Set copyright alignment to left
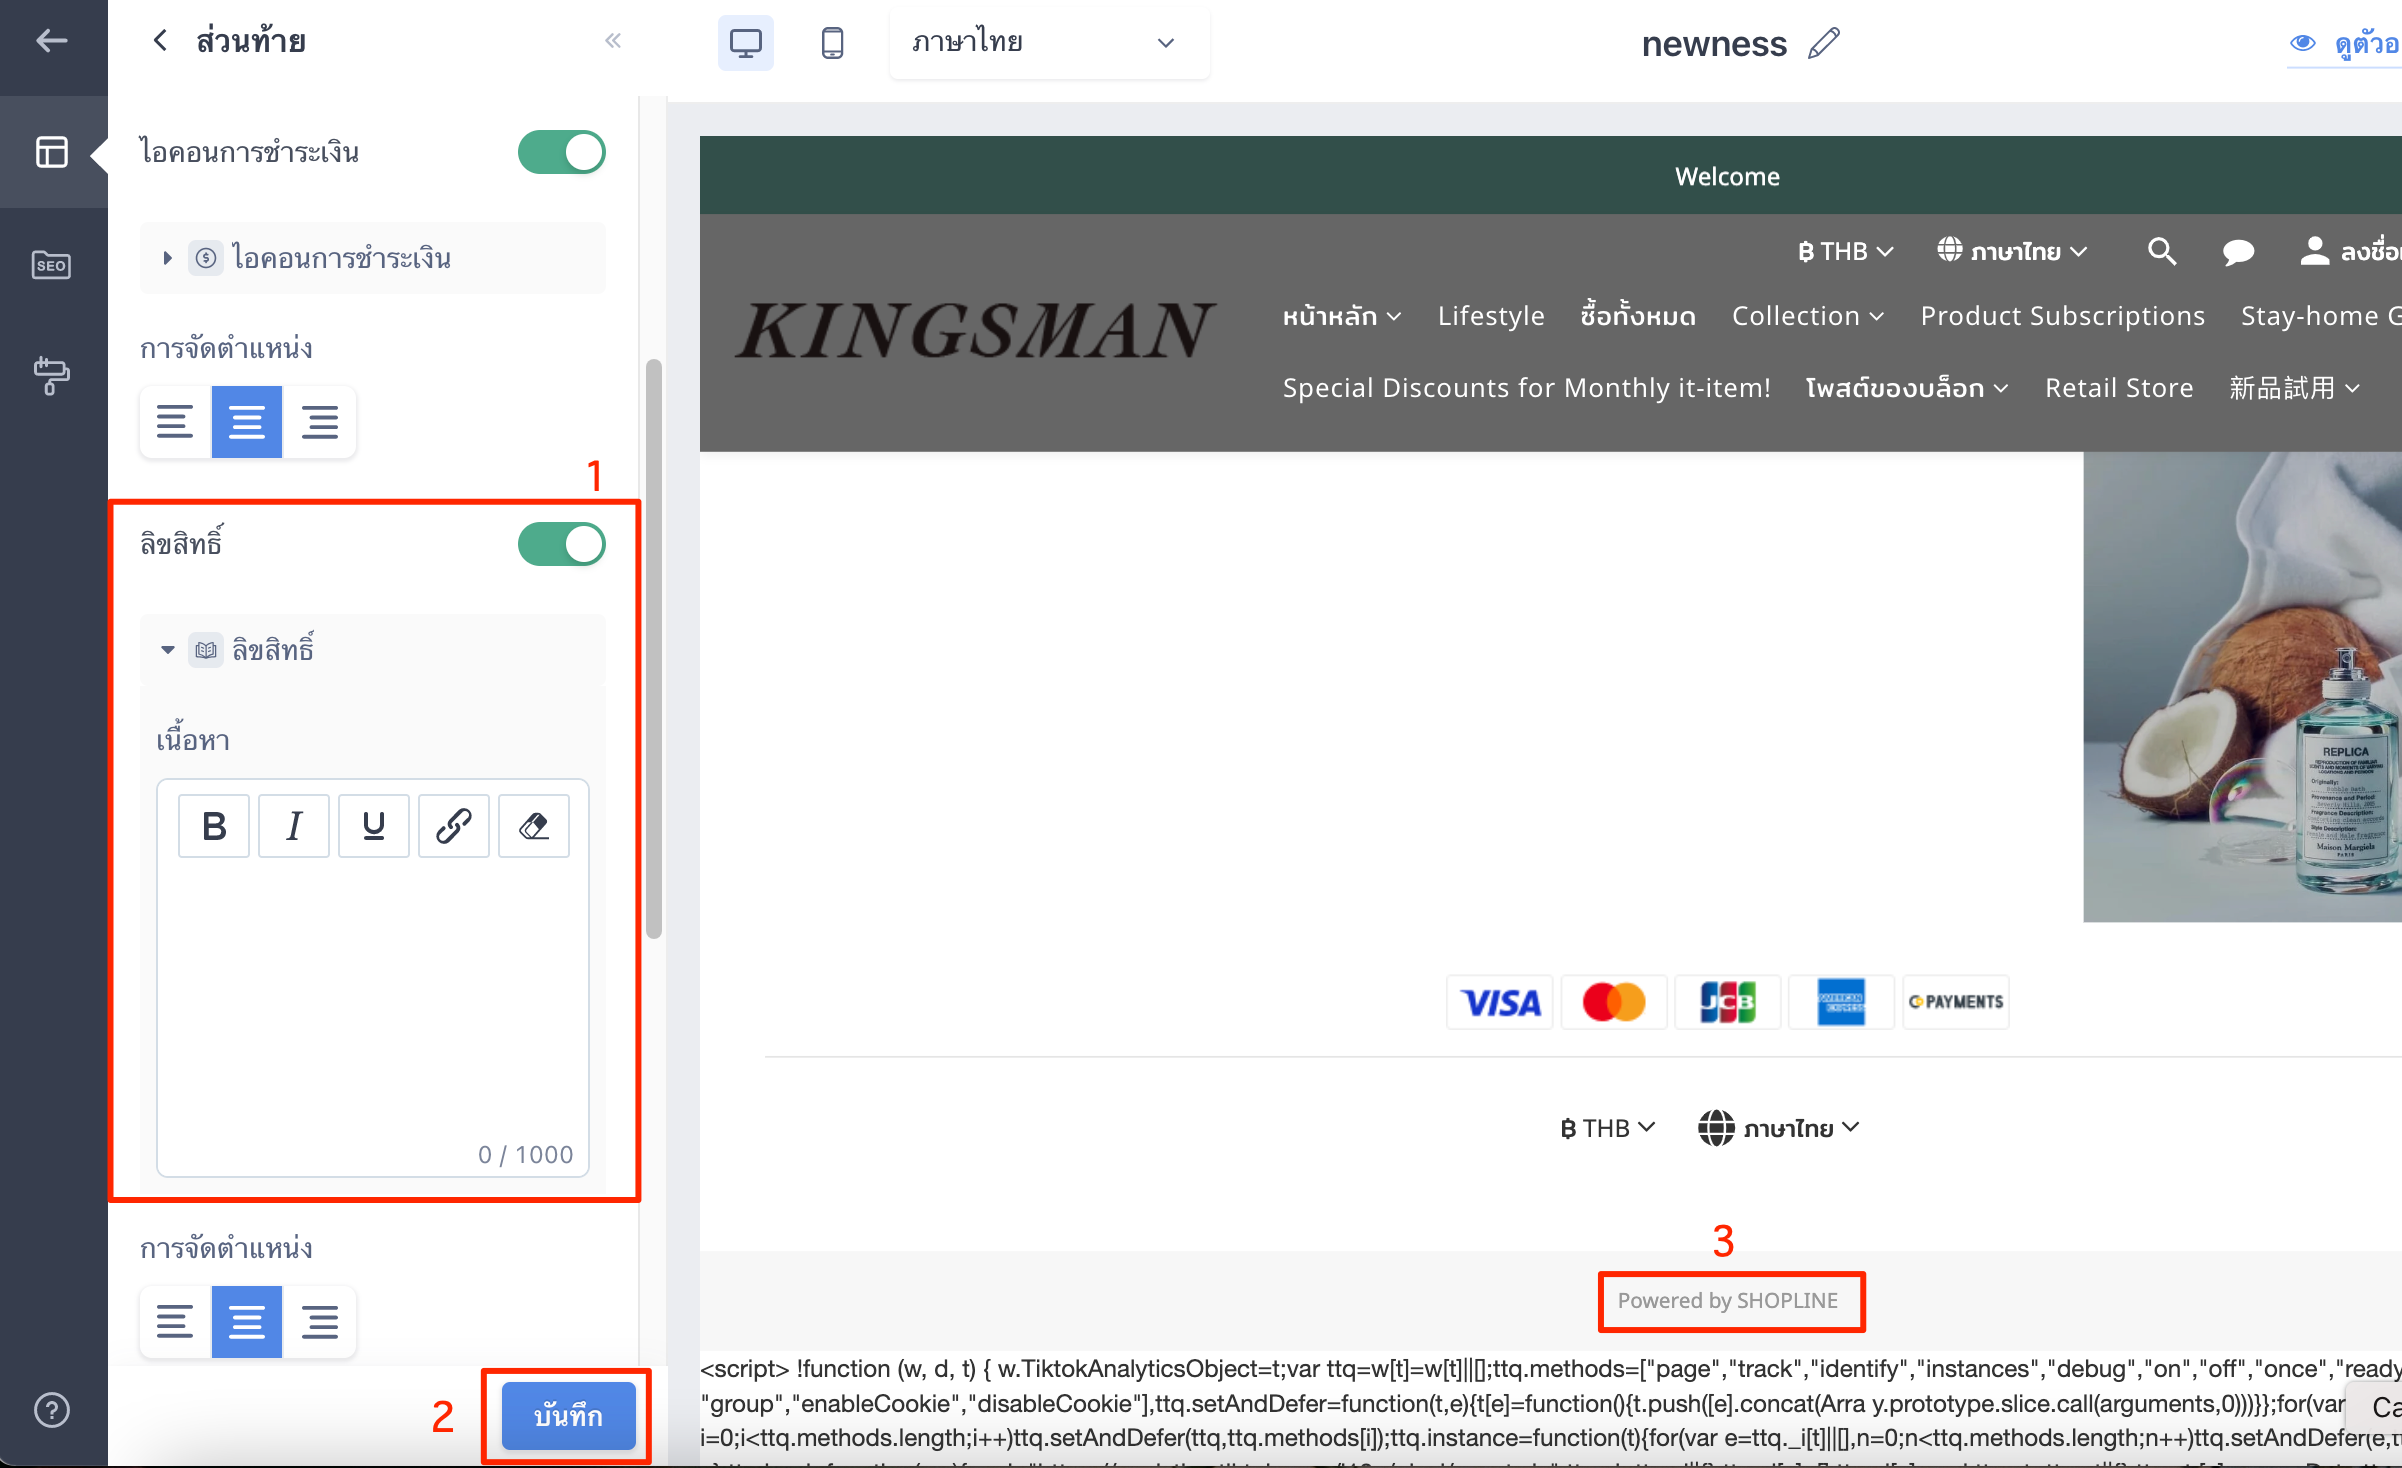Viewport: 2402px width, 1468px height. [175, 1322]
